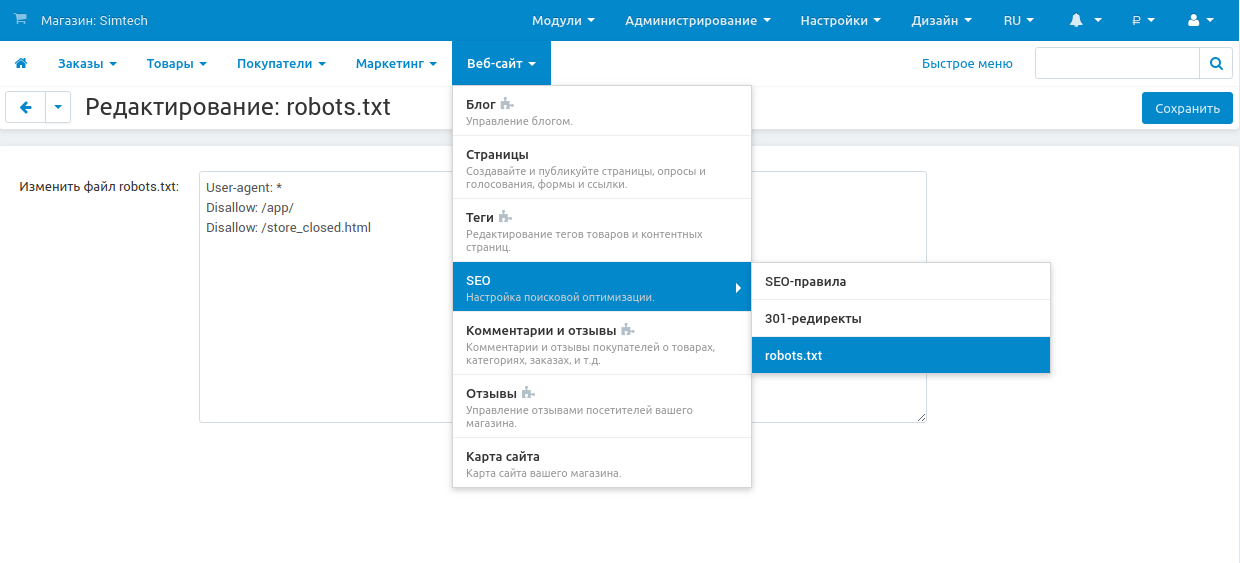Click into the top search field
The width and height of the screenshot is (1240, 563).
[x=1116, y=63]
